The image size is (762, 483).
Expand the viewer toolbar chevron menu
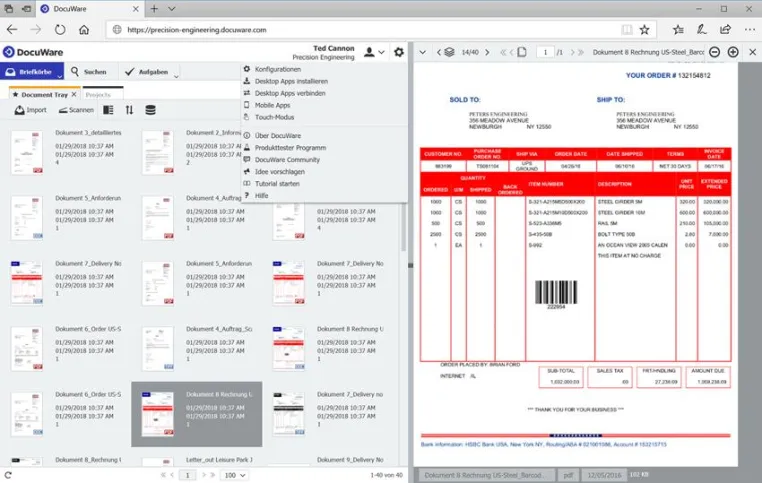click(x=422, y=52)
